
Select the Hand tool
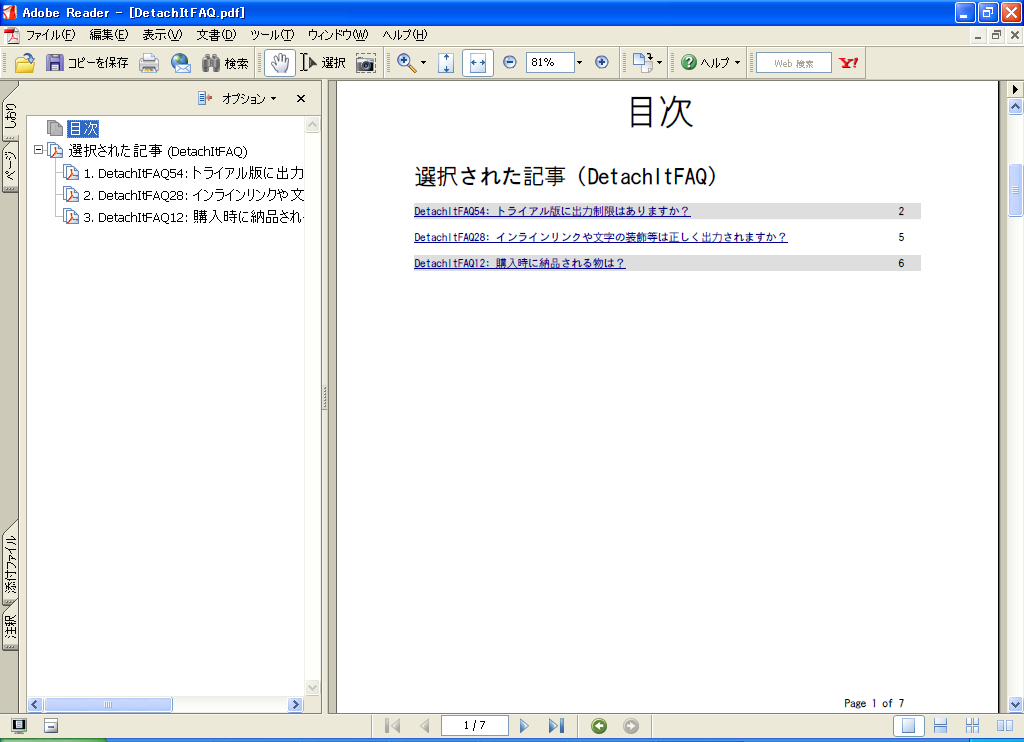point(280,63)
